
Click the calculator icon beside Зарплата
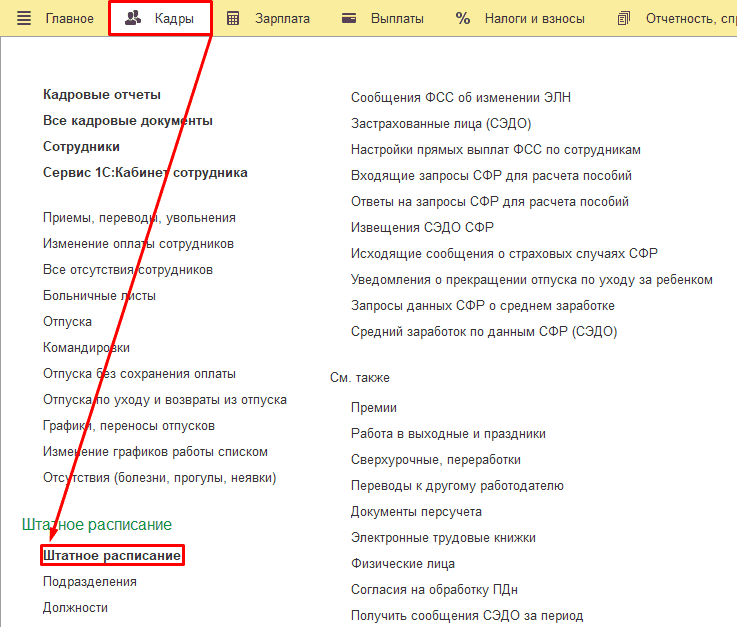click(233, 18)
